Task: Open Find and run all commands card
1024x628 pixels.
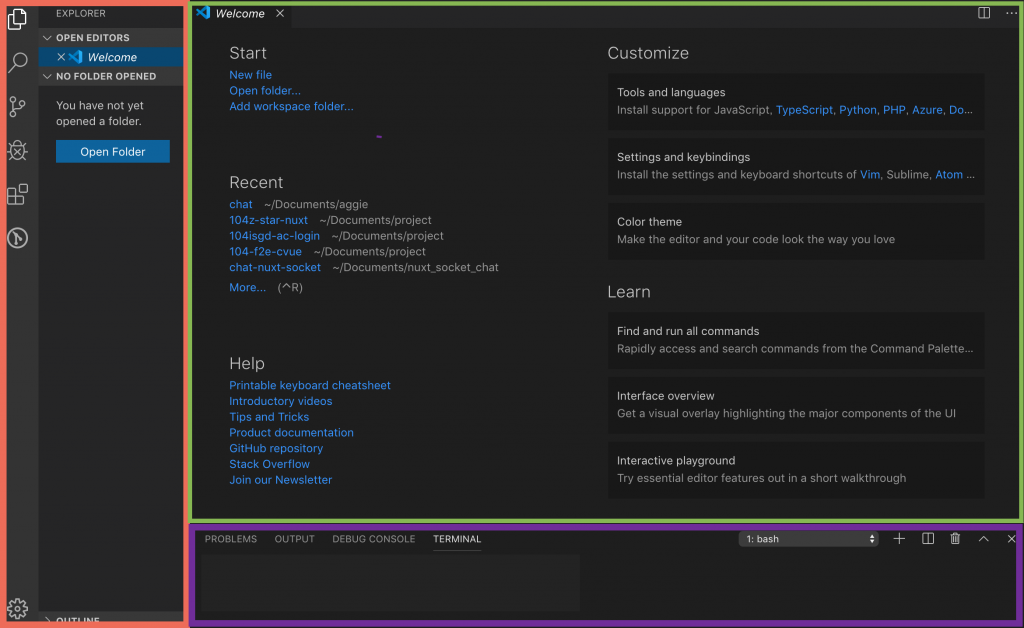Action: 795,339
